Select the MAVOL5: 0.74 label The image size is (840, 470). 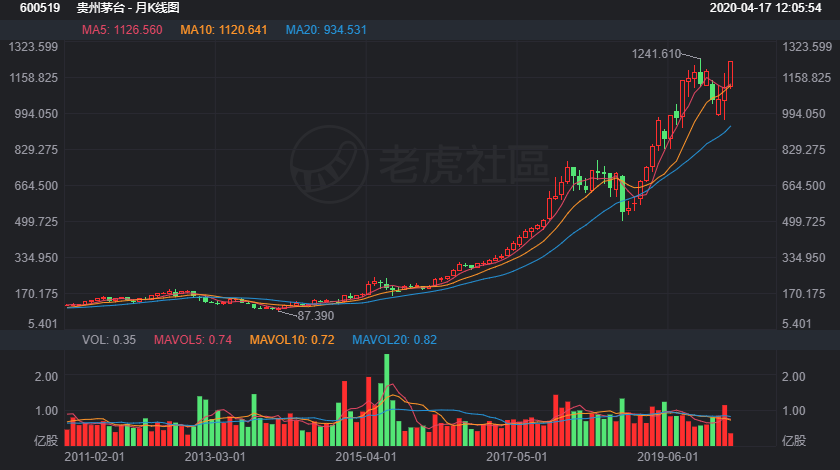[x=193, y=340]
